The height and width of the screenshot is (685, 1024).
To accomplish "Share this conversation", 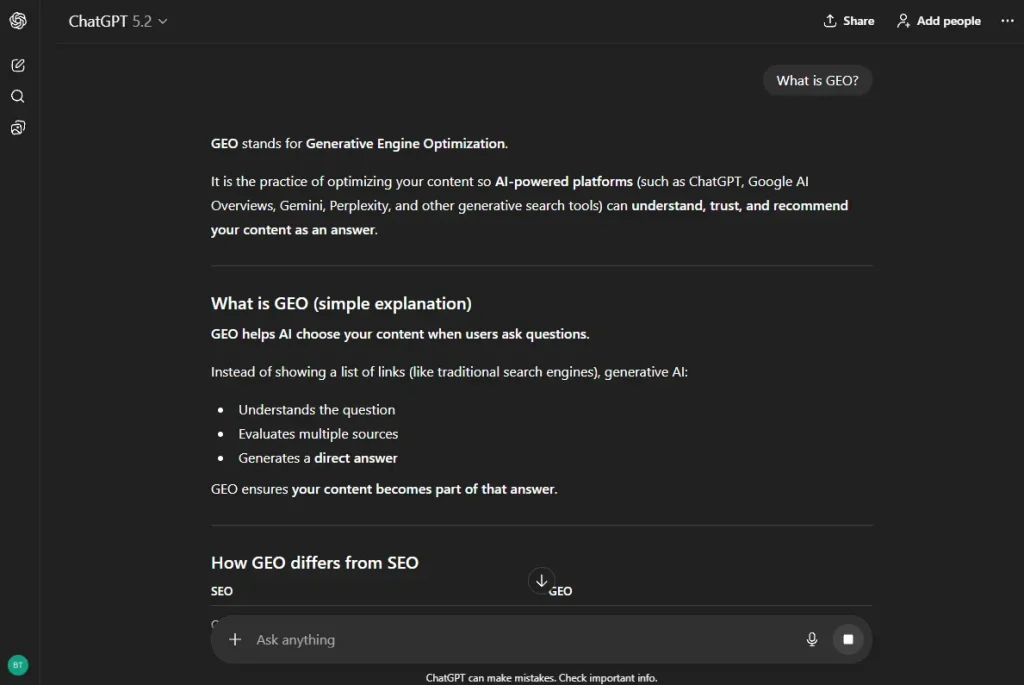I will pos(848,20).
